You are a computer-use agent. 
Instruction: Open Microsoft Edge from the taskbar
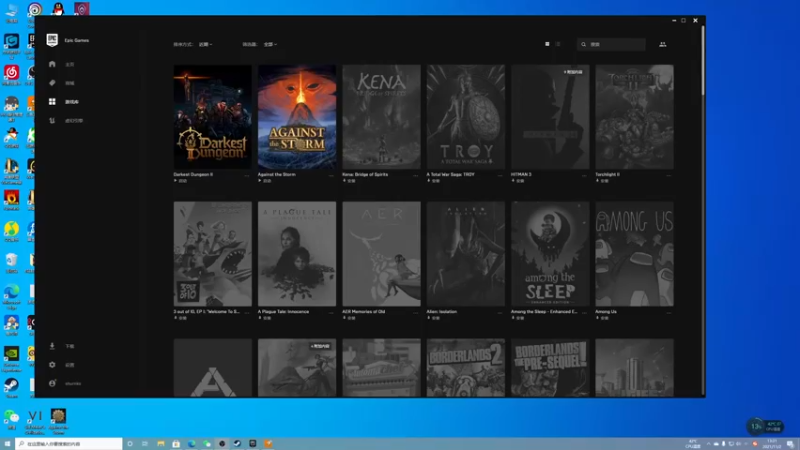coord(191,444)
